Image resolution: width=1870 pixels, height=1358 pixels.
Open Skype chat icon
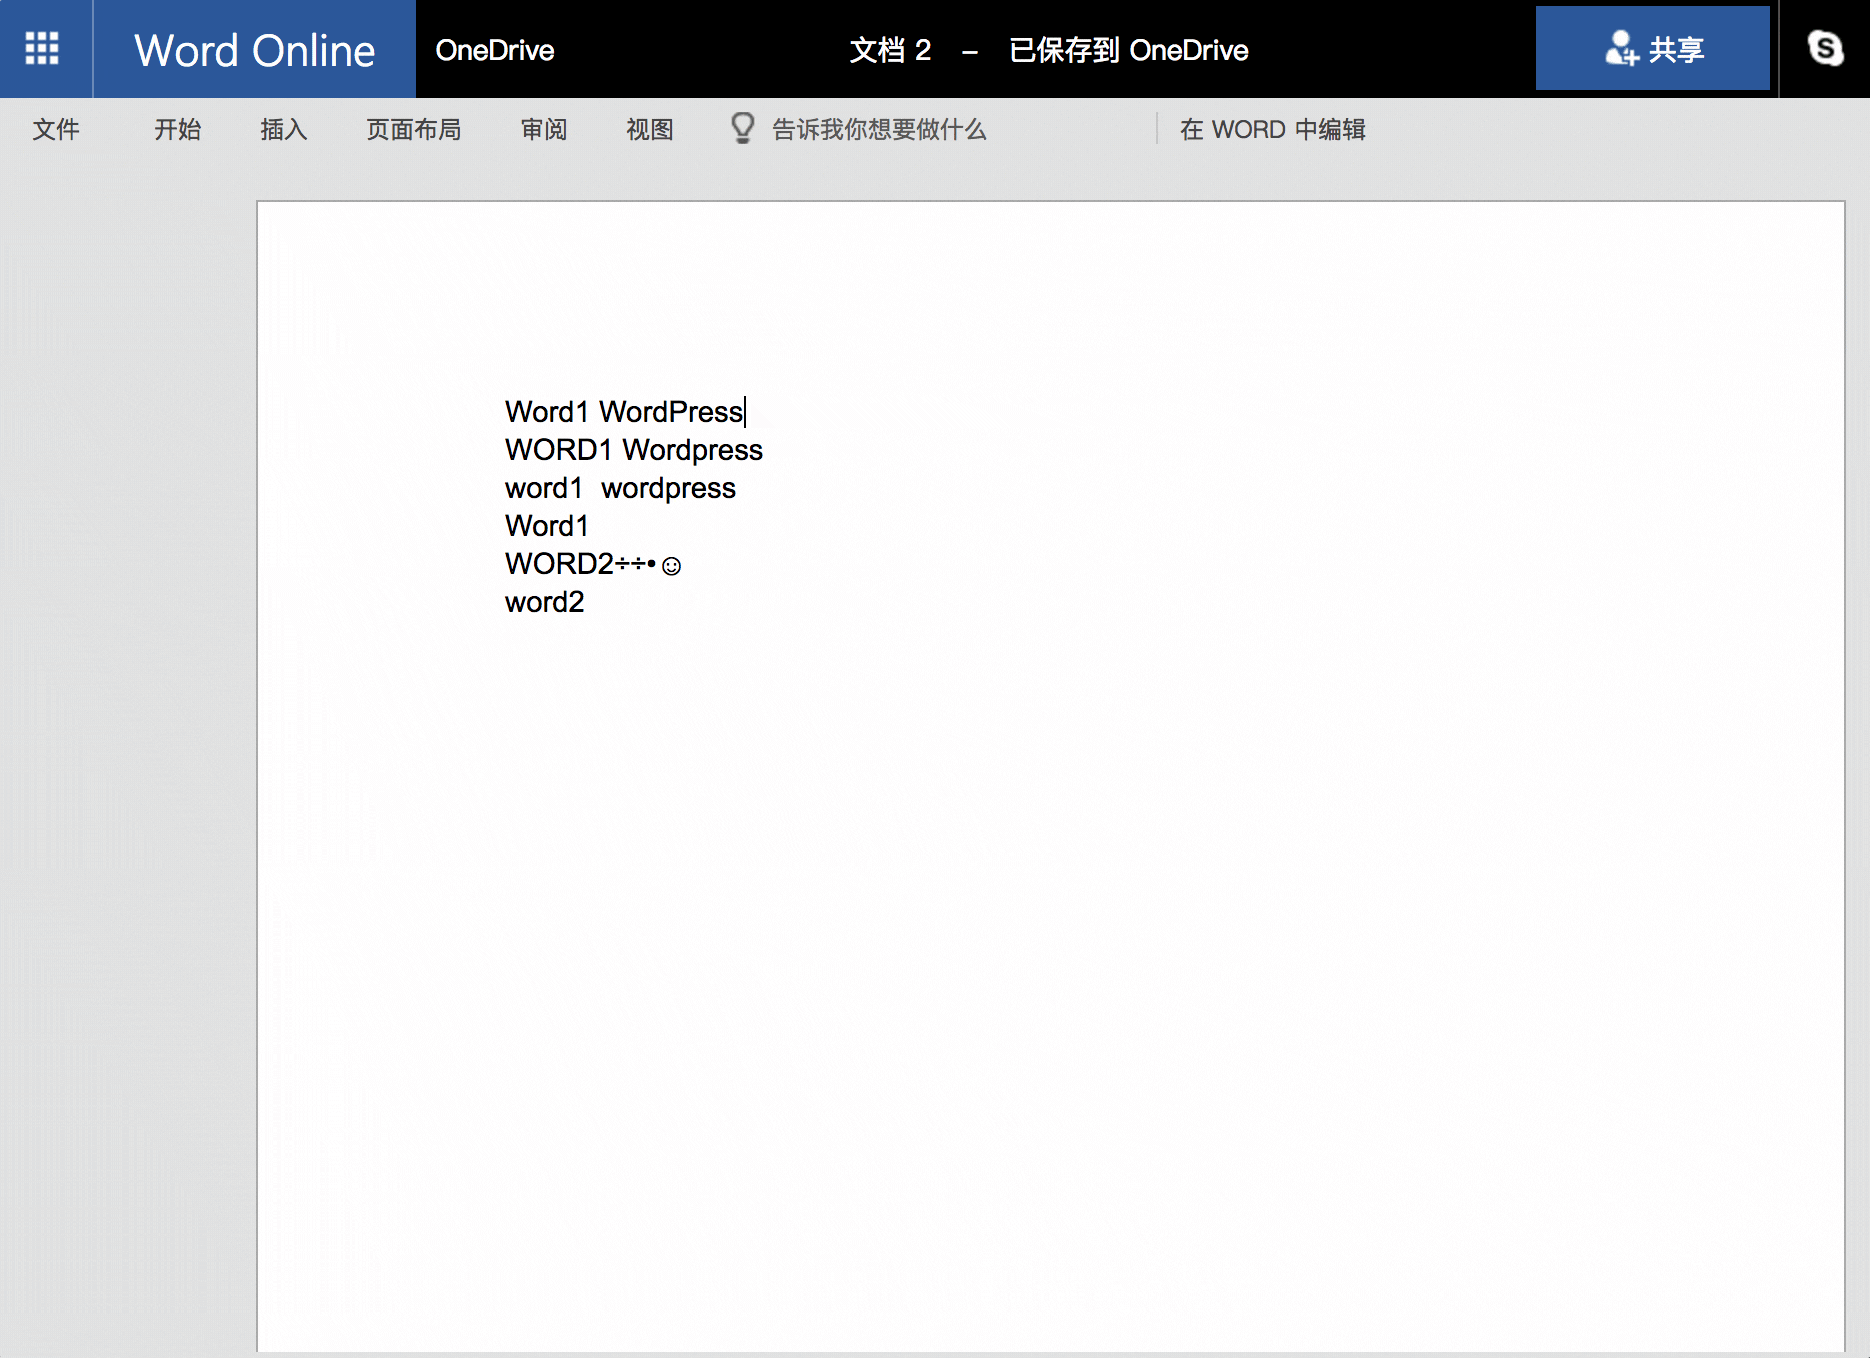tap(1825, 48)
